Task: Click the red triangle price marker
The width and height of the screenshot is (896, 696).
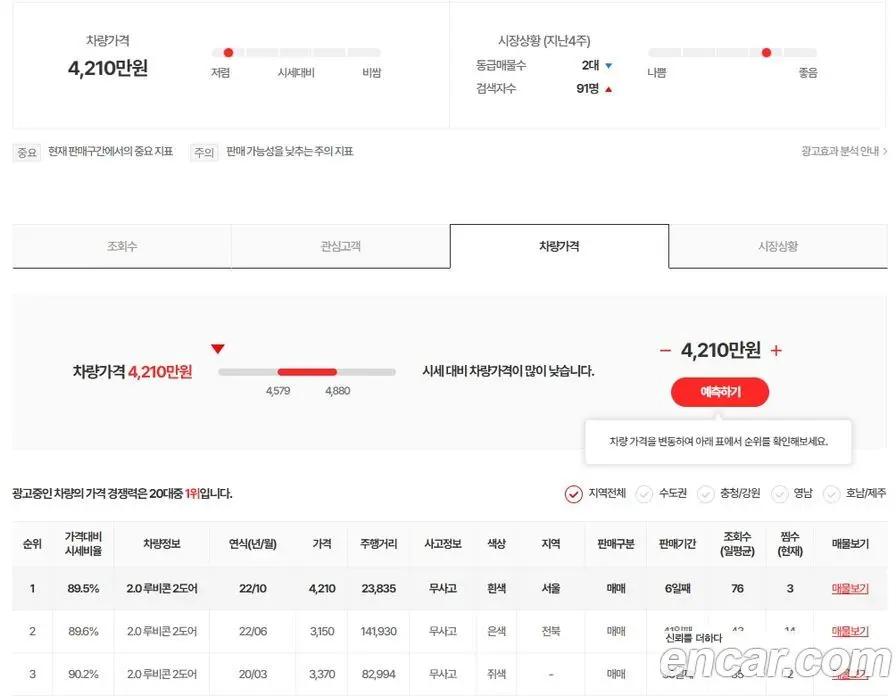Action: point(218,349)
